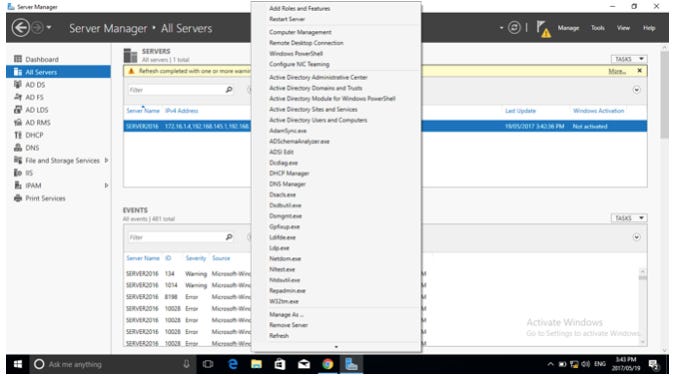Open the Help menu

(649, 28)
